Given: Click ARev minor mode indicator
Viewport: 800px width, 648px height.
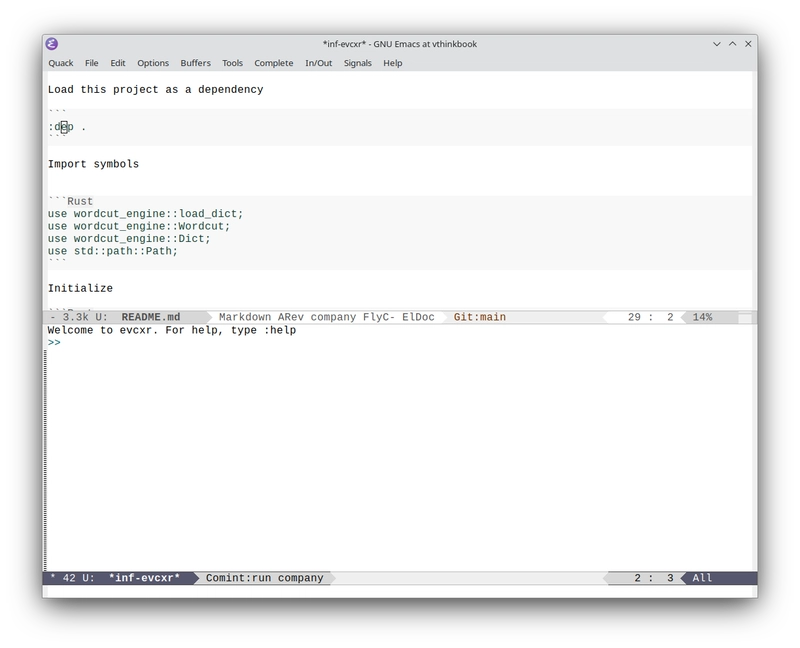Looking at the screenshot, I should [x=291, y=317].
